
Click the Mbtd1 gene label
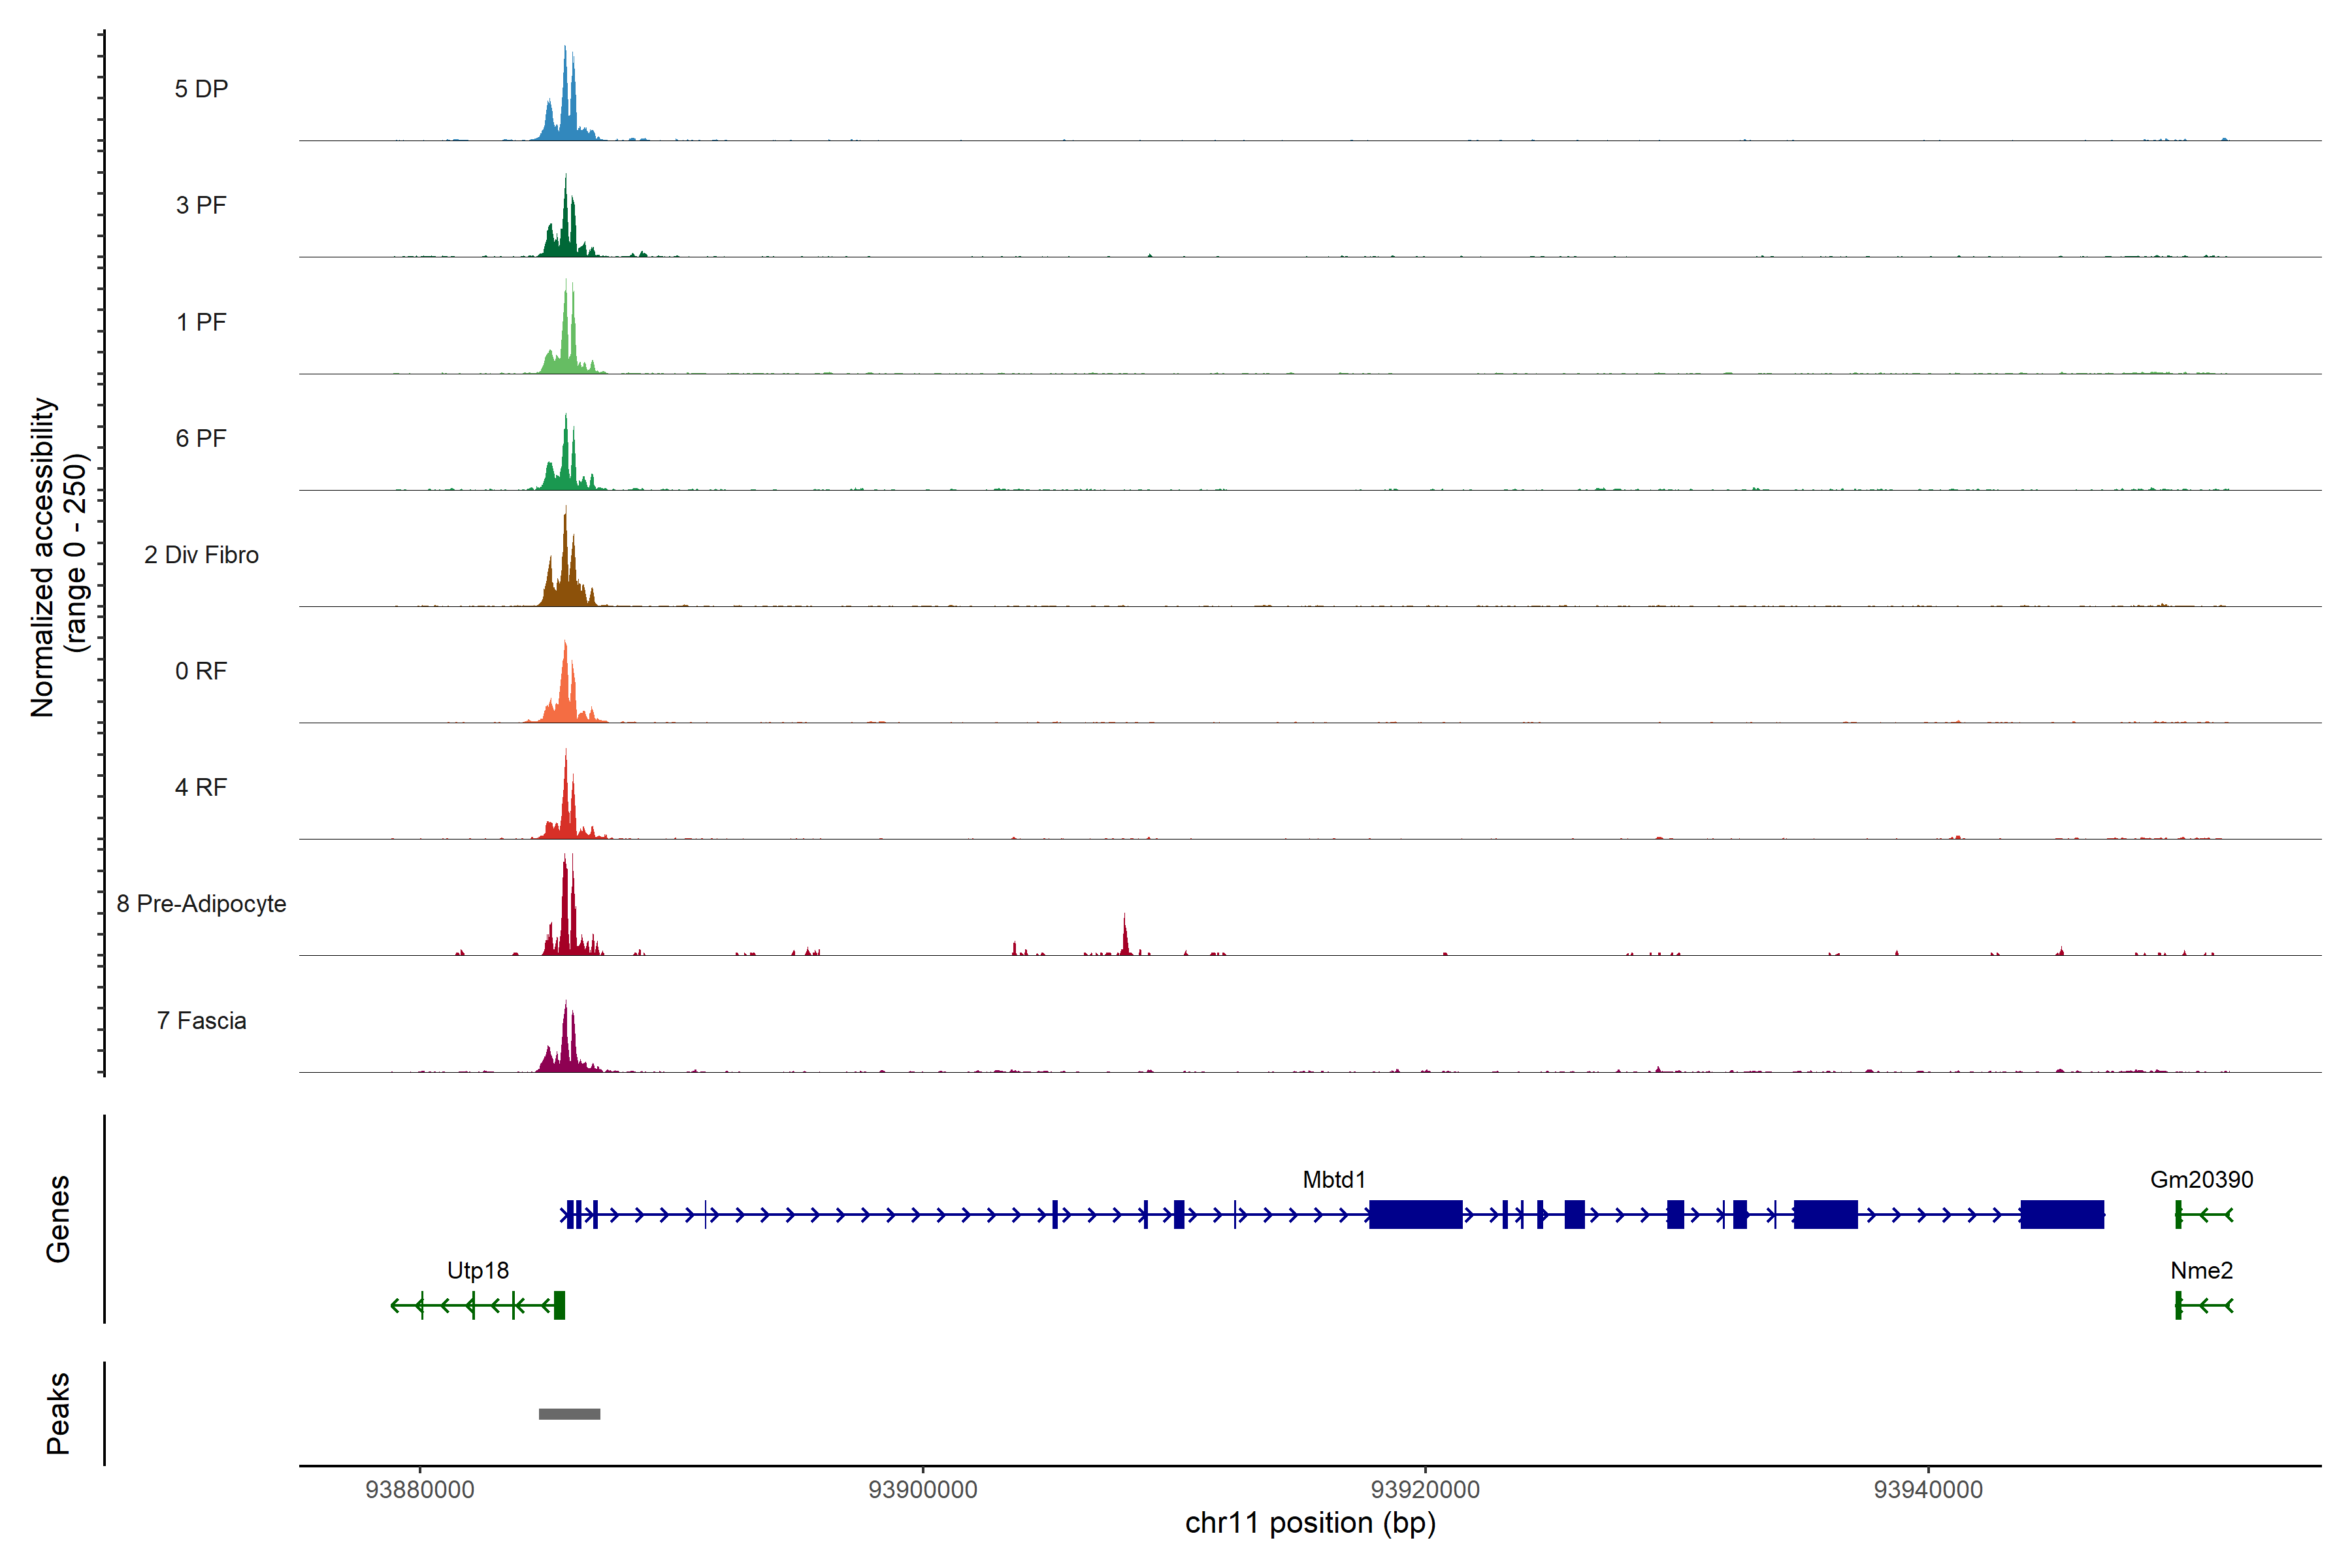click(x=1333, y=1180)
